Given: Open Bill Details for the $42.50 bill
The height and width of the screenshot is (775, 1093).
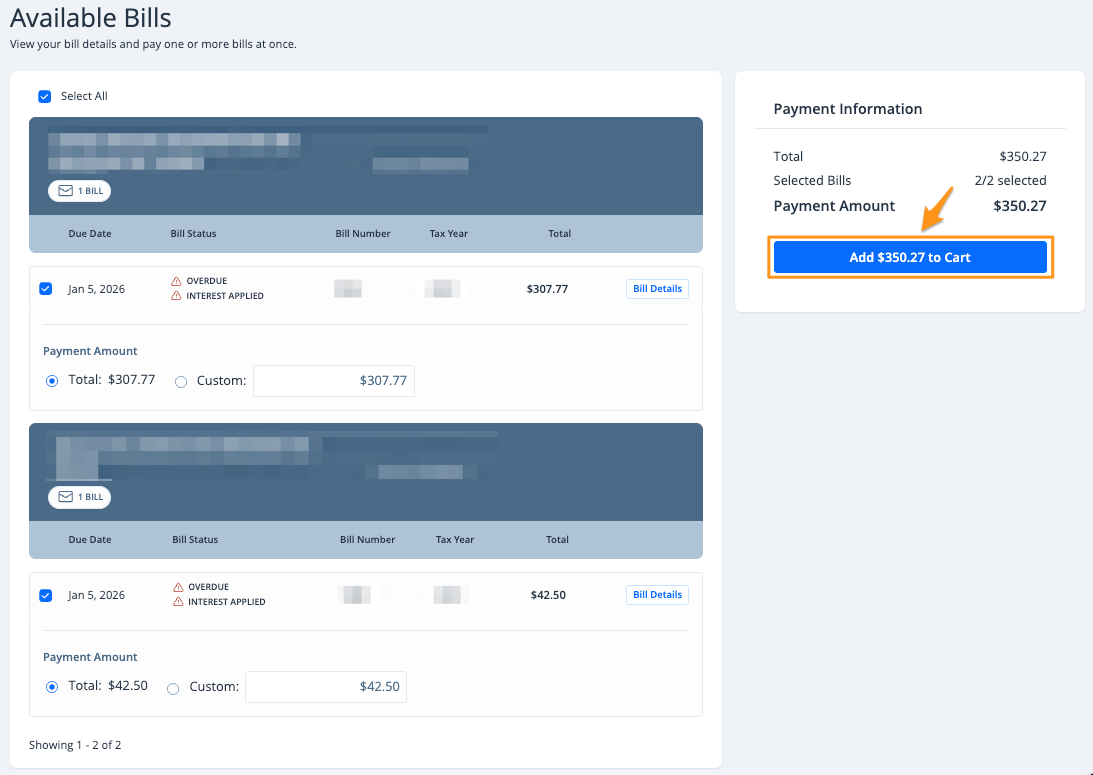Looking at the screenshot, I should click(x=657, y=595).
